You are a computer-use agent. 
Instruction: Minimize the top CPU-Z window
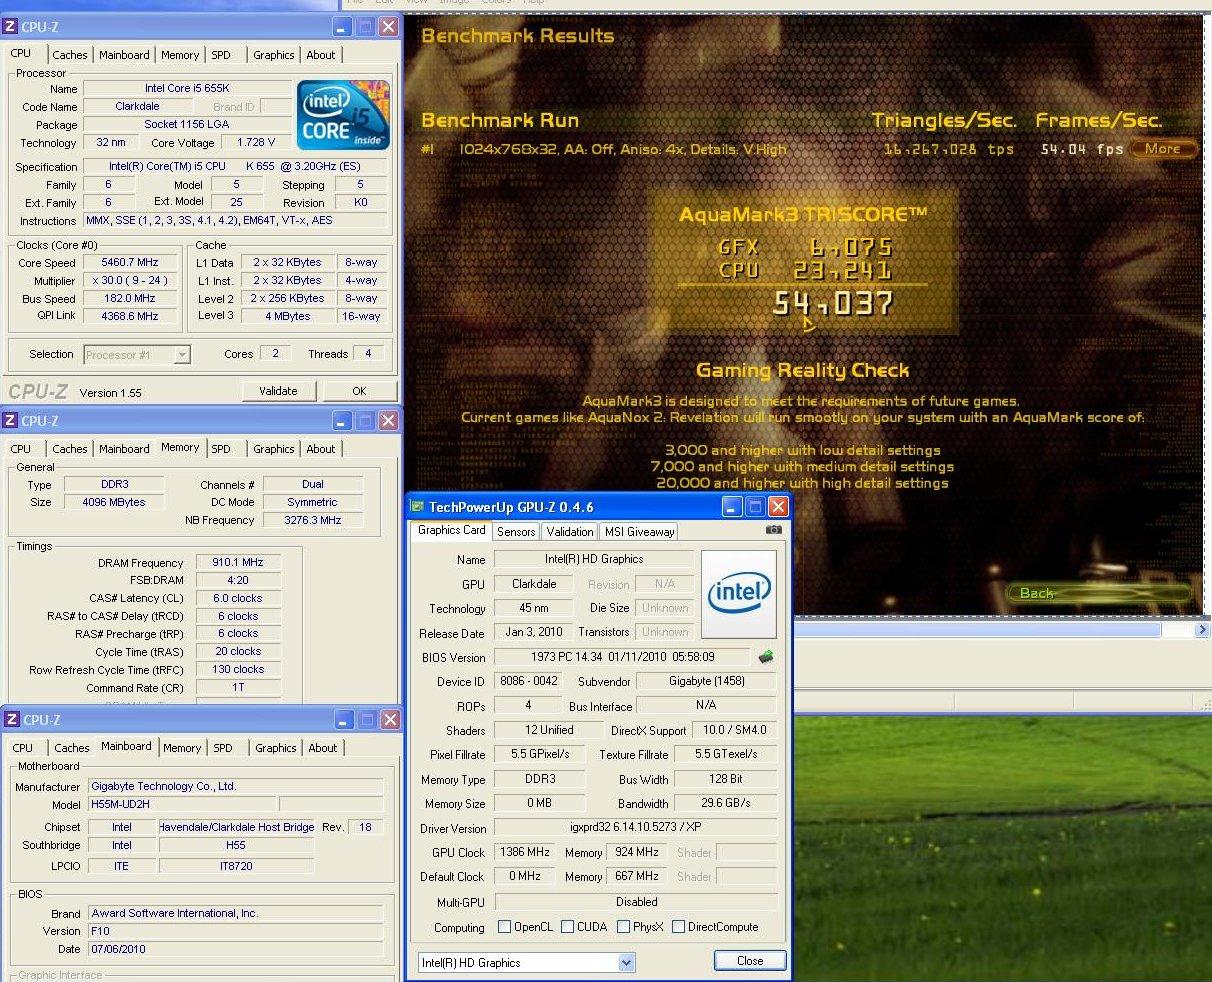(x=343, y=27)
